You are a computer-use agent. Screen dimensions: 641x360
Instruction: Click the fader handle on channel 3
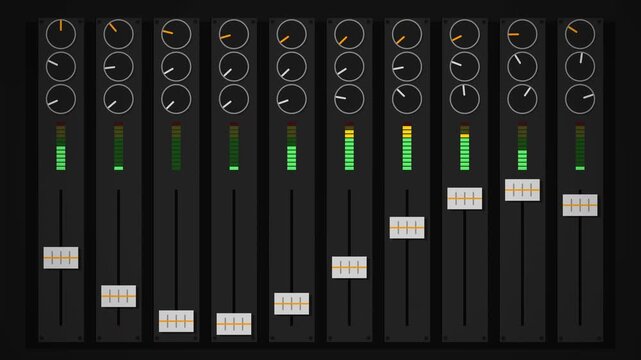point(176,321)
